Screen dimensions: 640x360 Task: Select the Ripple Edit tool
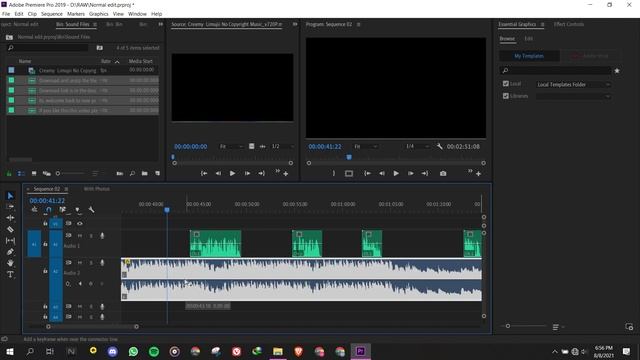click(10, 218)
